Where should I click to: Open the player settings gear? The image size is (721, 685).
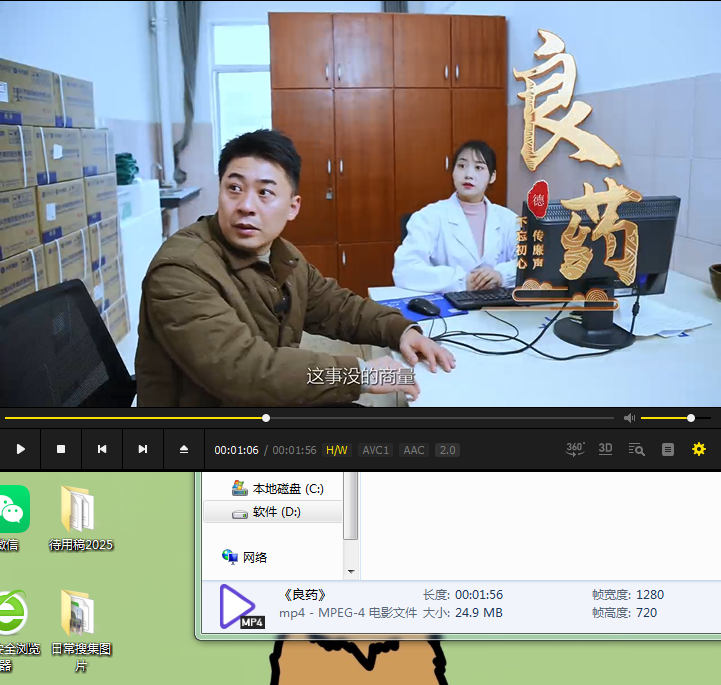[x=699, y=450]
